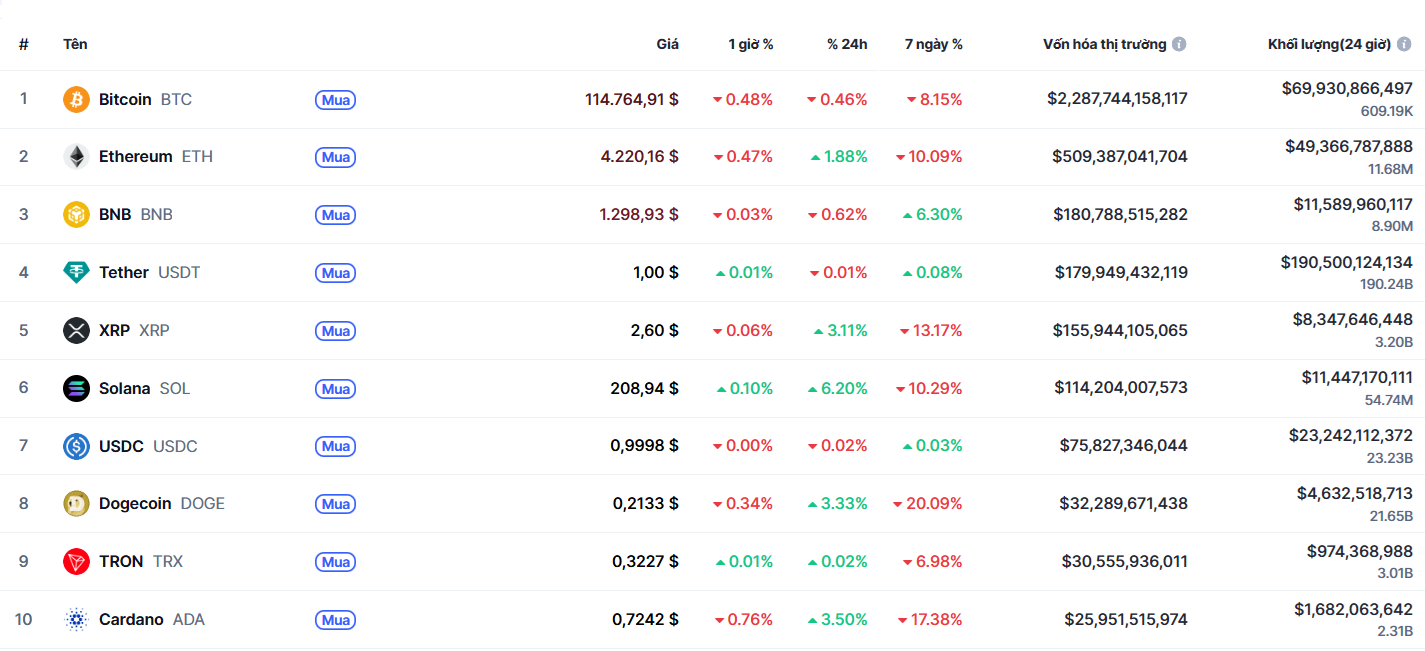Click the Bitcoin coin logo icon
1425x651 pixels.
[x=76, y=99]
